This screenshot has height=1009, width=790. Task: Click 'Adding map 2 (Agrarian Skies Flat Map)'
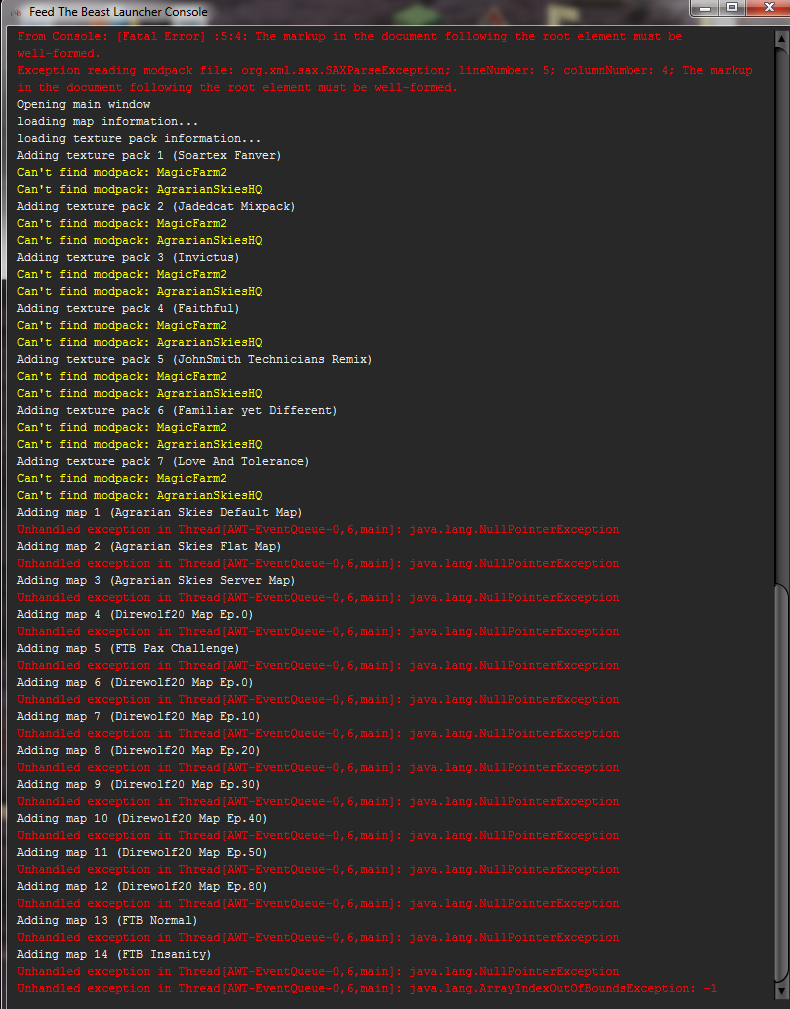point(149,546)
